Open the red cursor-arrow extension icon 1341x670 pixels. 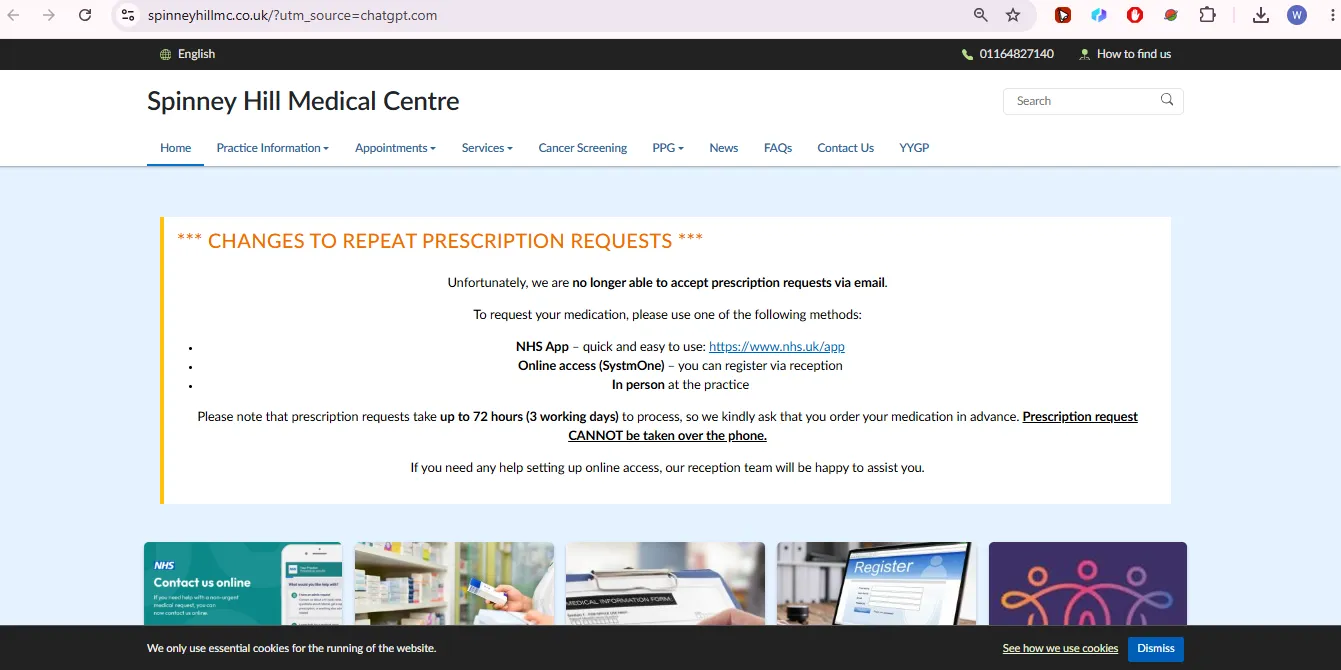tap(1063, 15)
